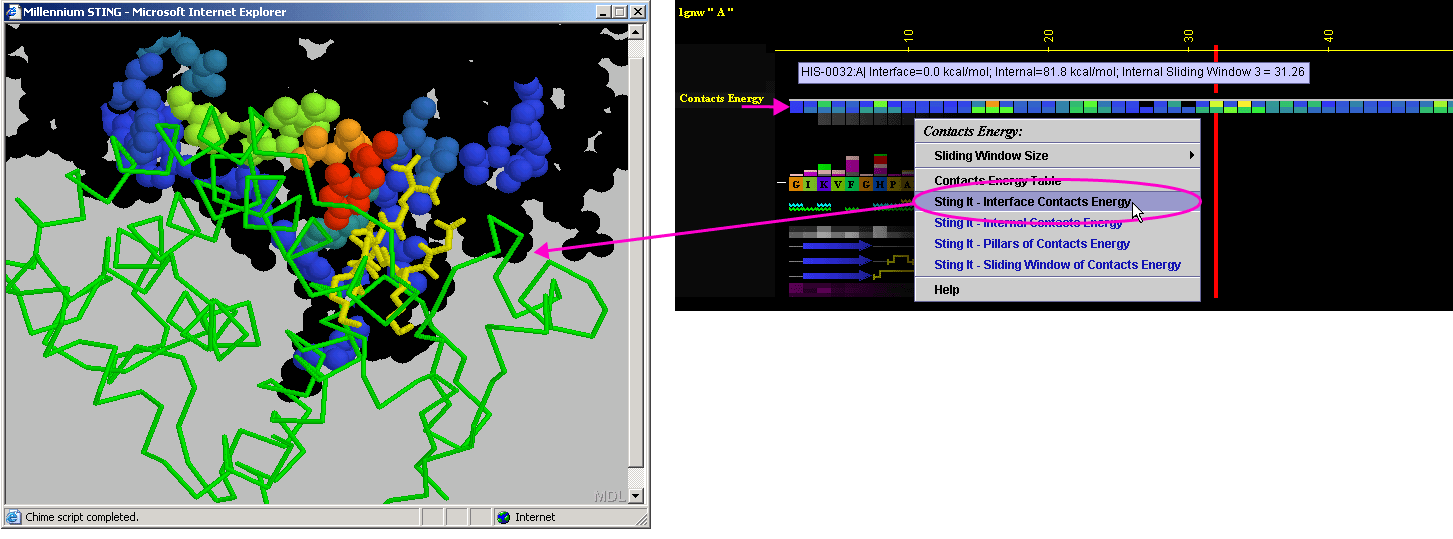Click the Internet Explorer icon in title bar
Viewport: 1453px width, 539px height.
[x=14, y=12]
